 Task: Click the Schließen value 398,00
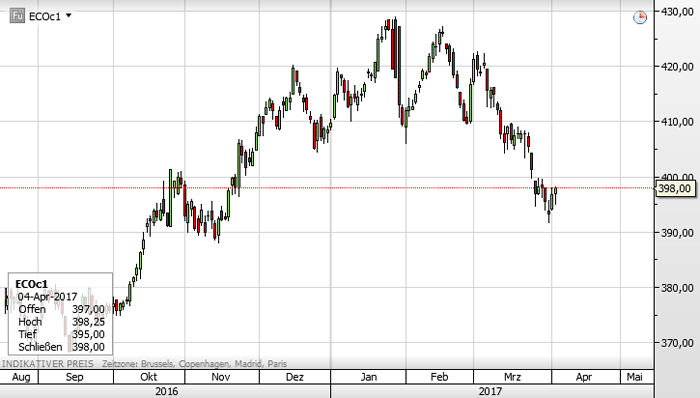pyautogui.click(x=88, y=347)
